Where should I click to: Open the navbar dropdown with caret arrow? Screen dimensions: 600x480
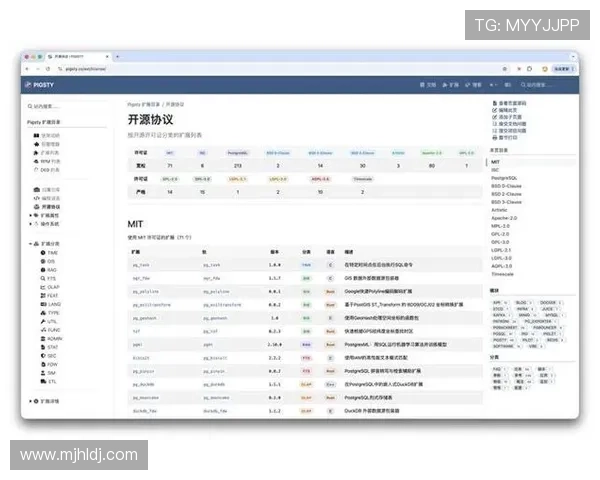coord(493,85)
